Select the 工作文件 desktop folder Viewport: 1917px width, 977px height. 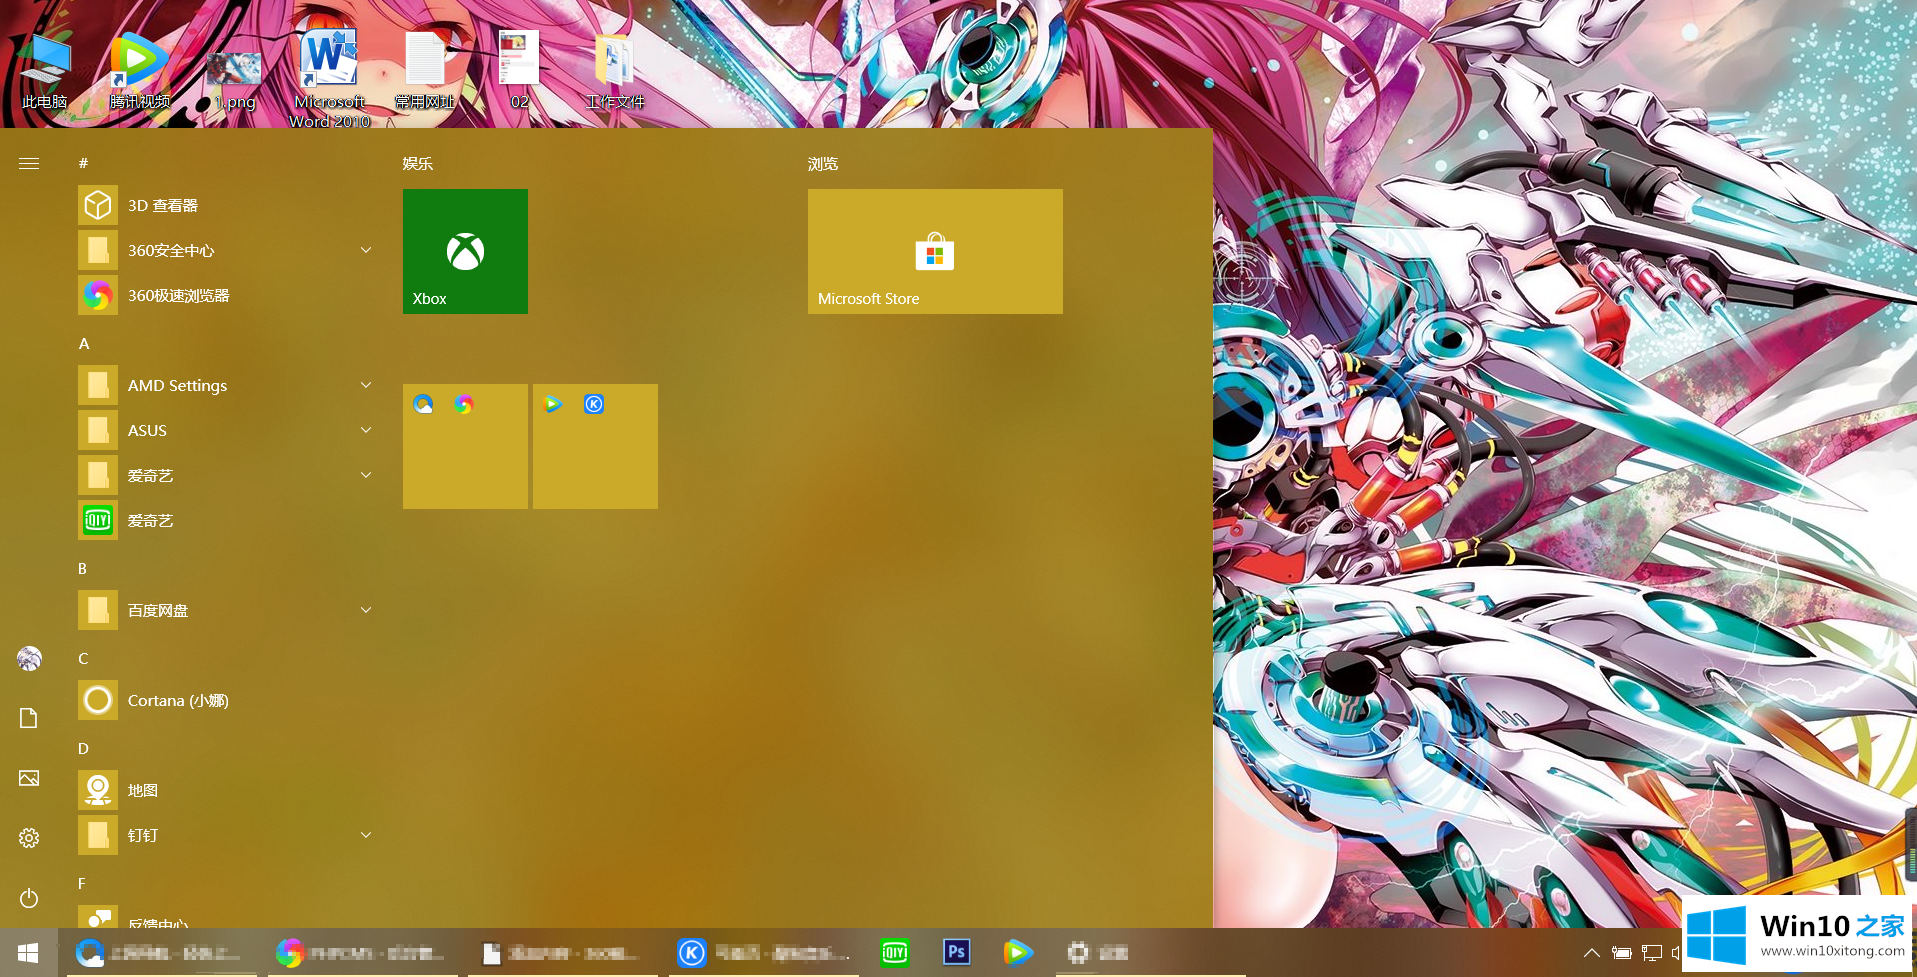point(614,70)
